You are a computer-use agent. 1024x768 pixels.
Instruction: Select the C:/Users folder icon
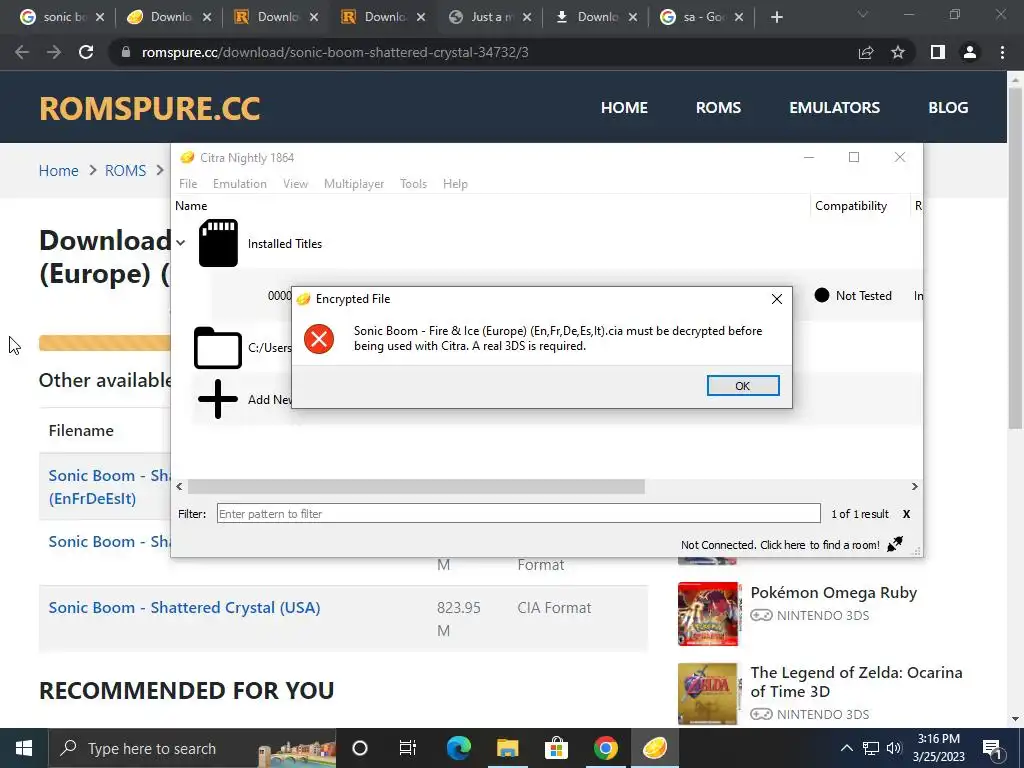coord(218,347)
